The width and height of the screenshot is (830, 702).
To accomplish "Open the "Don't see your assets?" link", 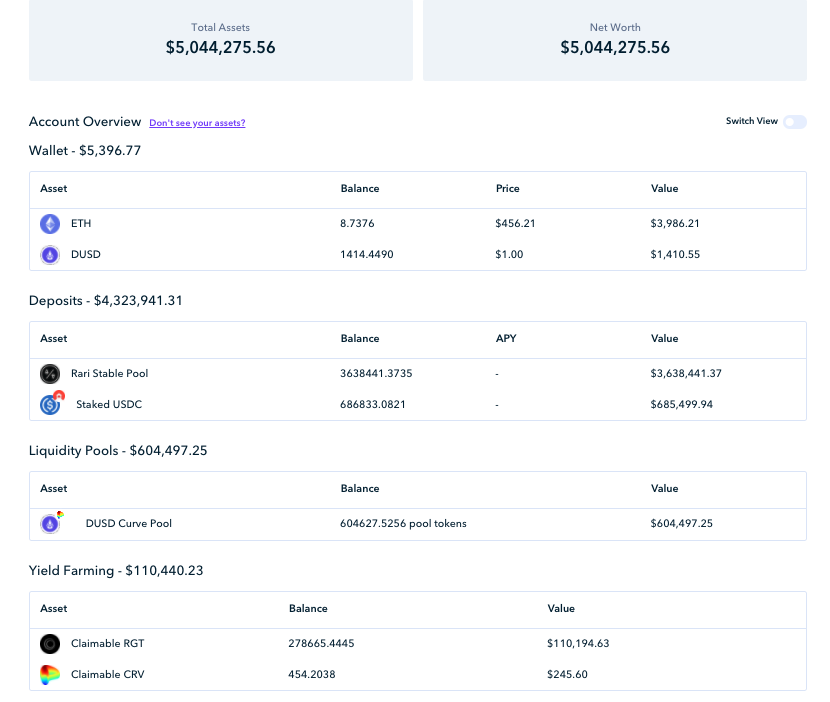I will (197, 123).
